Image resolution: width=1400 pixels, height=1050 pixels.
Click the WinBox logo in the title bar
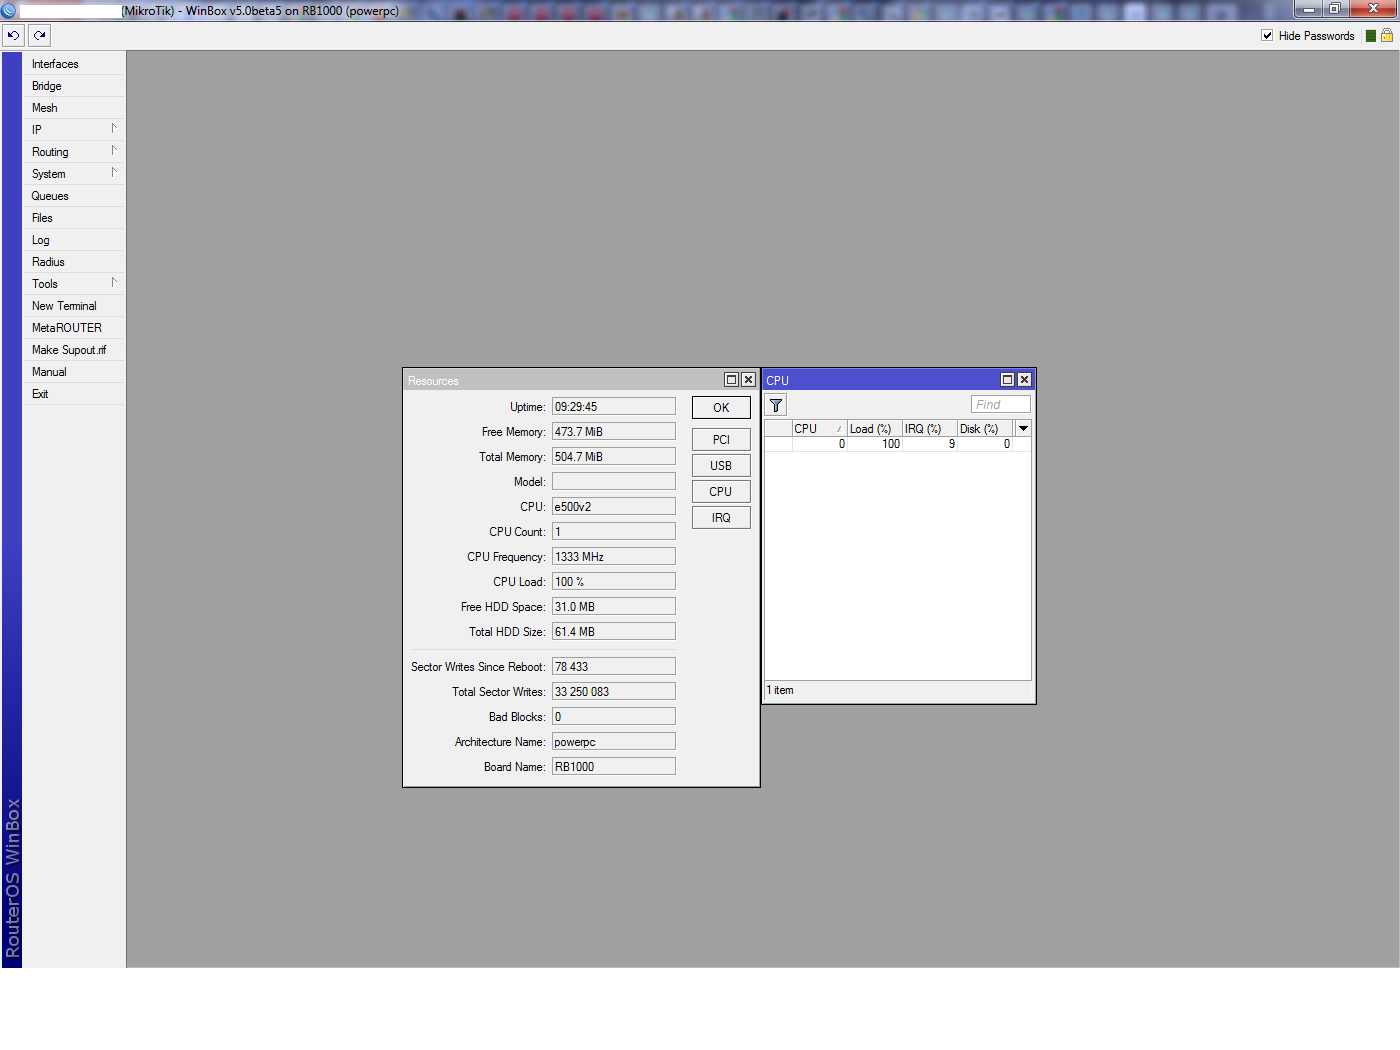point(9,10)
